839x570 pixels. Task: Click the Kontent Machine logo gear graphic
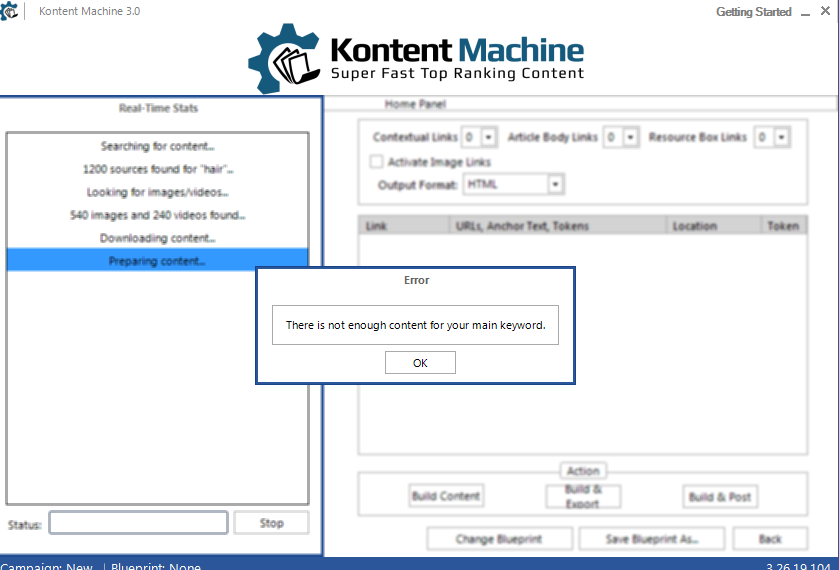(284, 58)
